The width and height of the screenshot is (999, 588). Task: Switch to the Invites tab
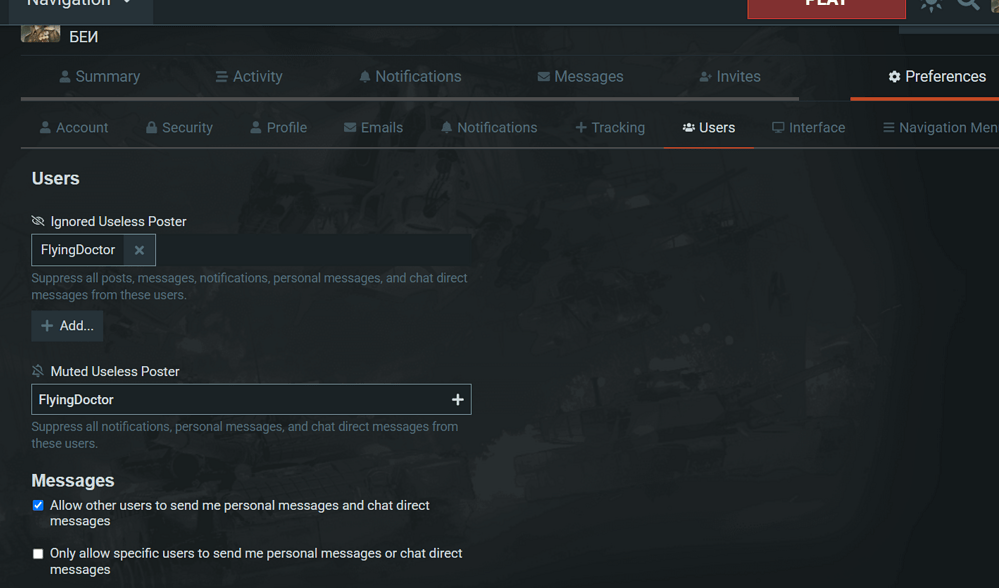click(737, 76)
